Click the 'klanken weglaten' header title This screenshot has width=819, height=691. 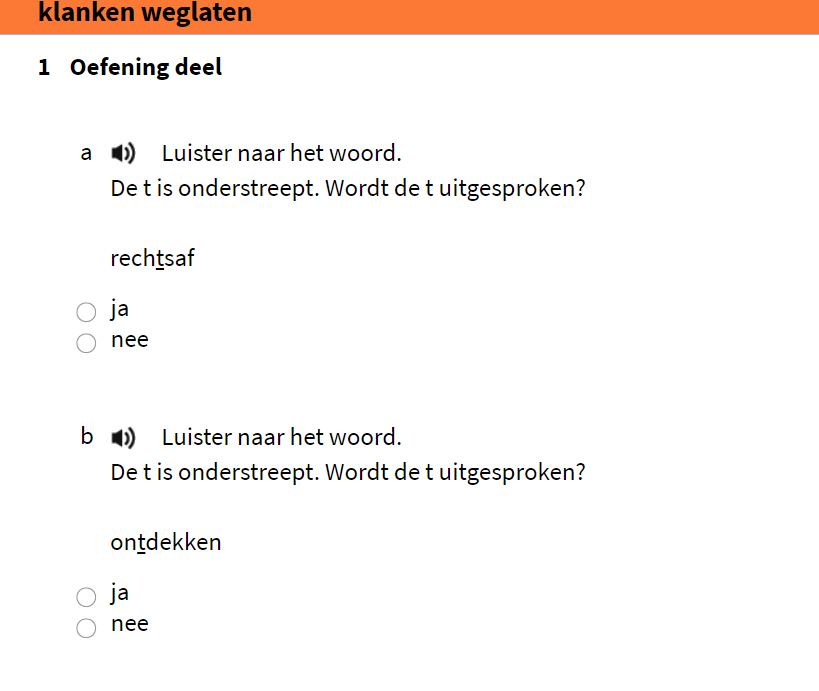[145, 13]
